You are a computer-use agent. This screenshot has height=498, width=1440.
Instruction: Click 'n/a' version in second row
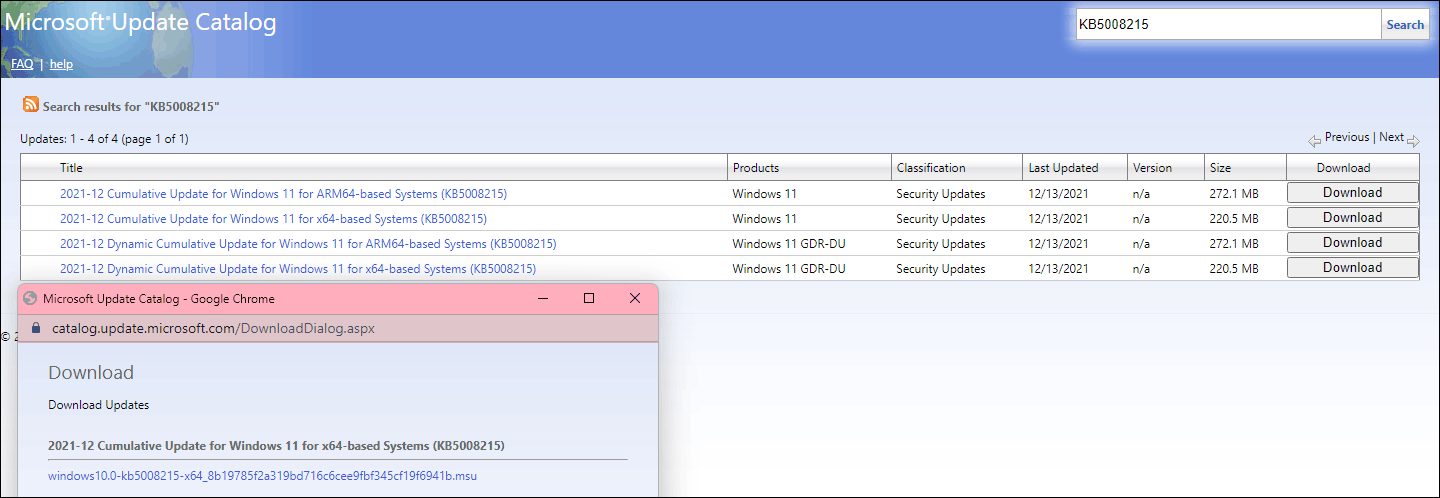pyautogui.click(x=1142, y=219)
